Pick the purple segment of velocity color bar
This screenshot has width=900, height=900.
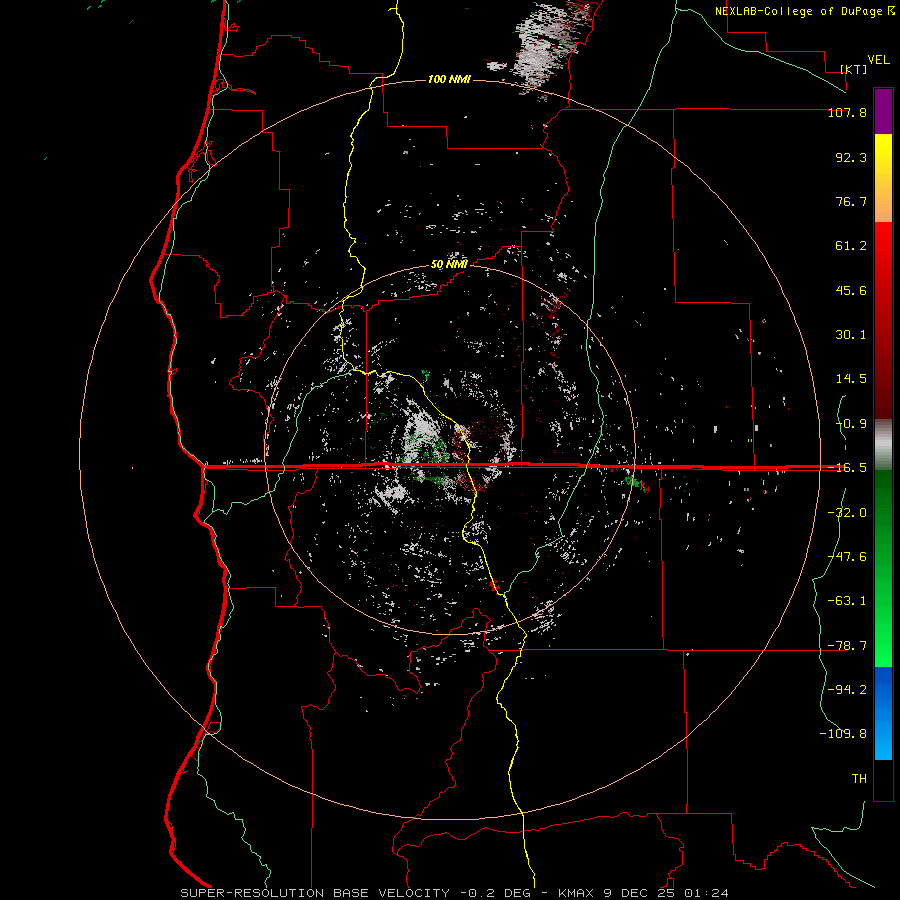(x=883, y=111)
